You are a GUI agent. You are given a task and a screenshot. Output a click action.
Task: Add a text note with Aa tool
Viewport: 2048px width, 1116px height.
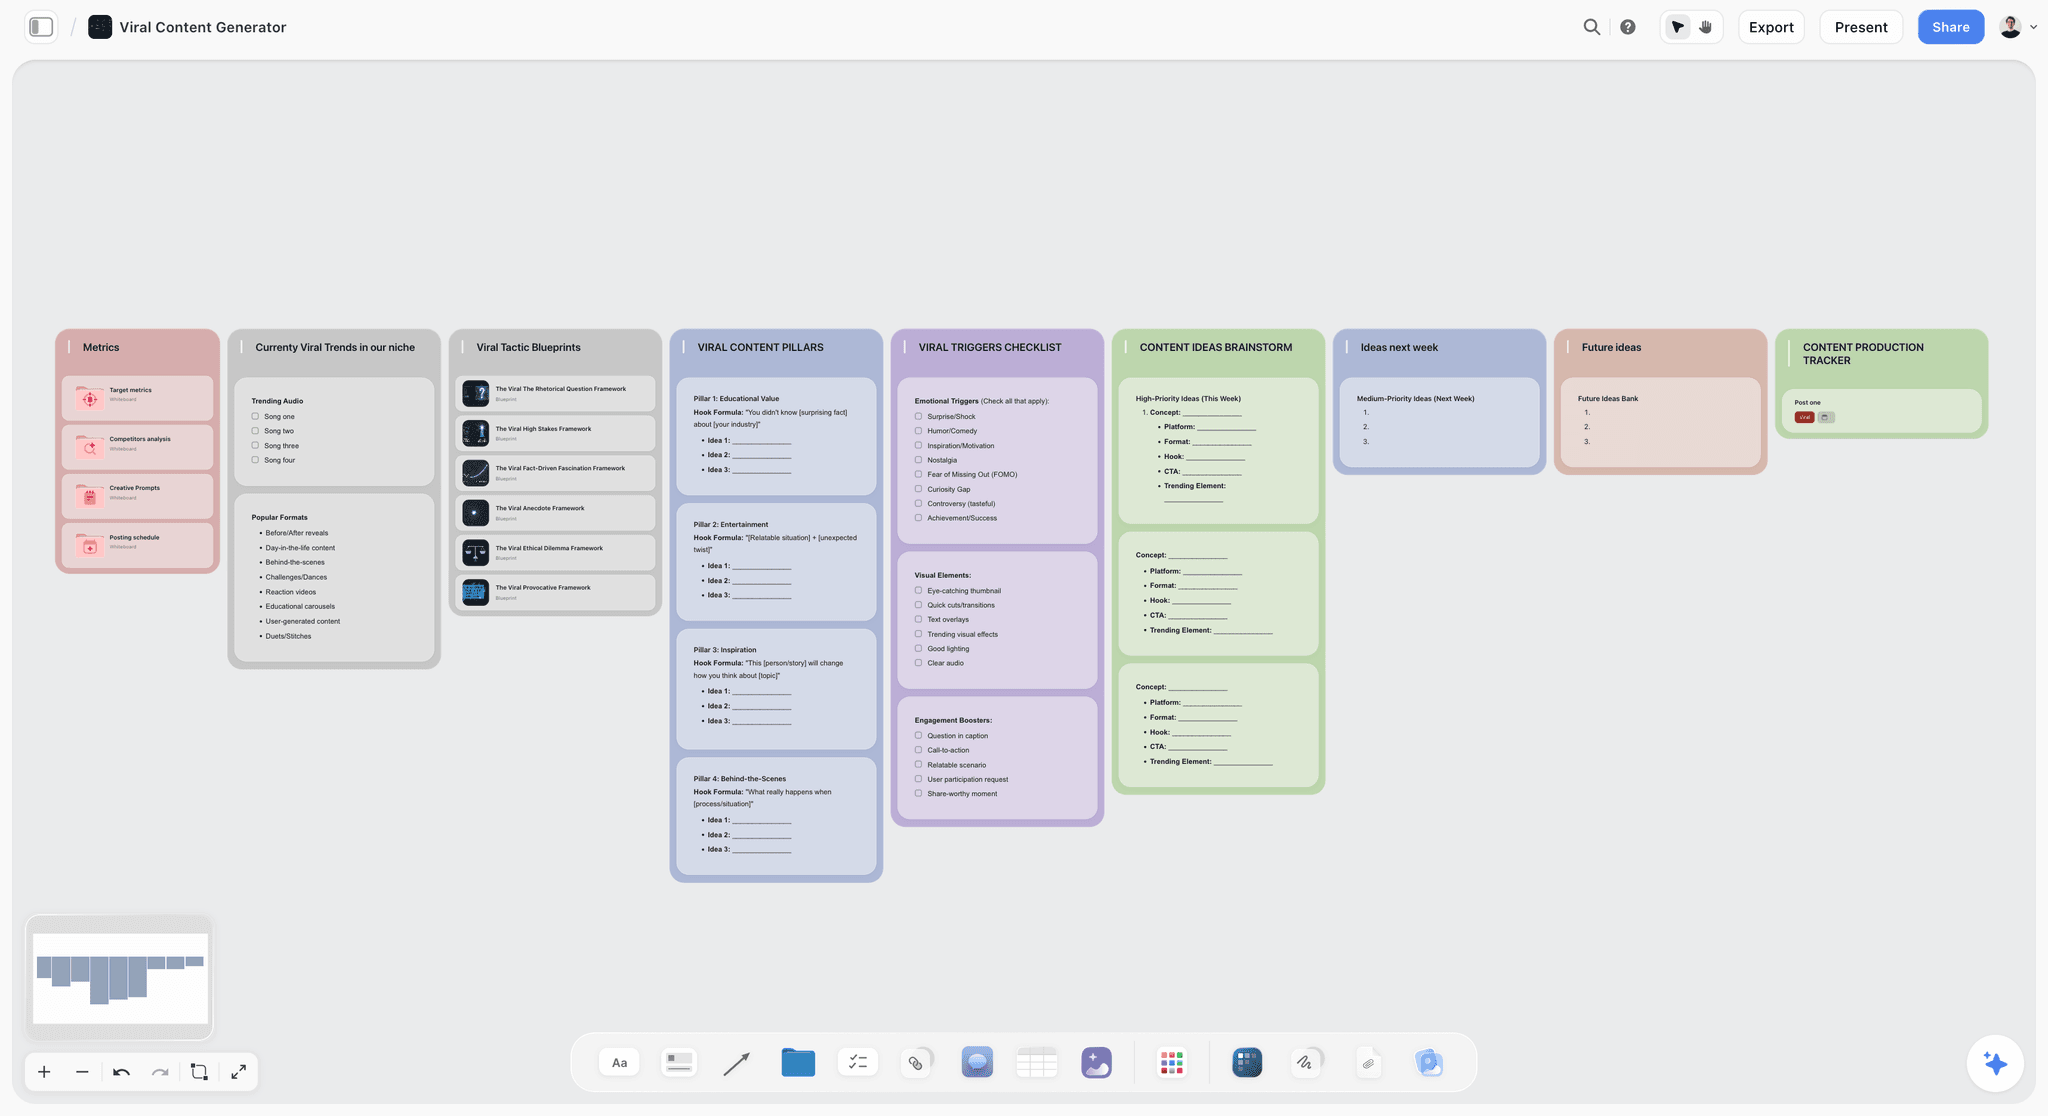pyautogui.click(x=620, y=1062)
